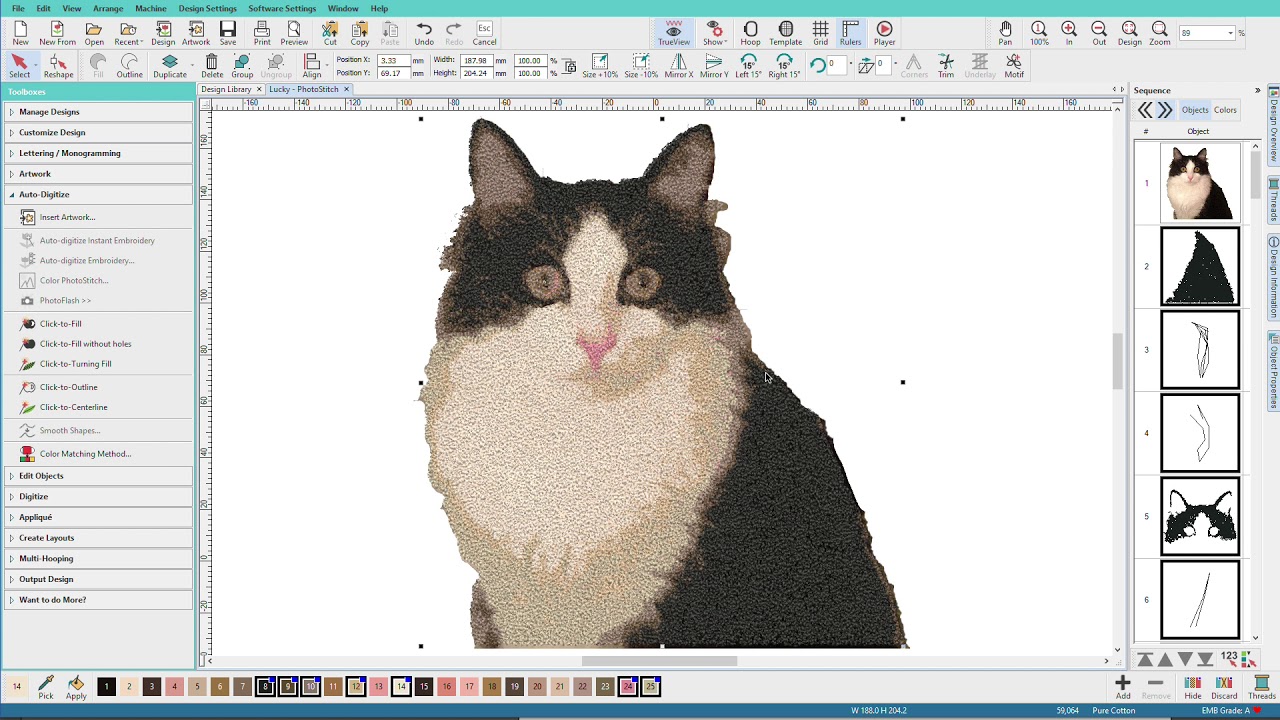Group the selected objects
This screenshot has height=720, width=1280.
tap(242, 67)
